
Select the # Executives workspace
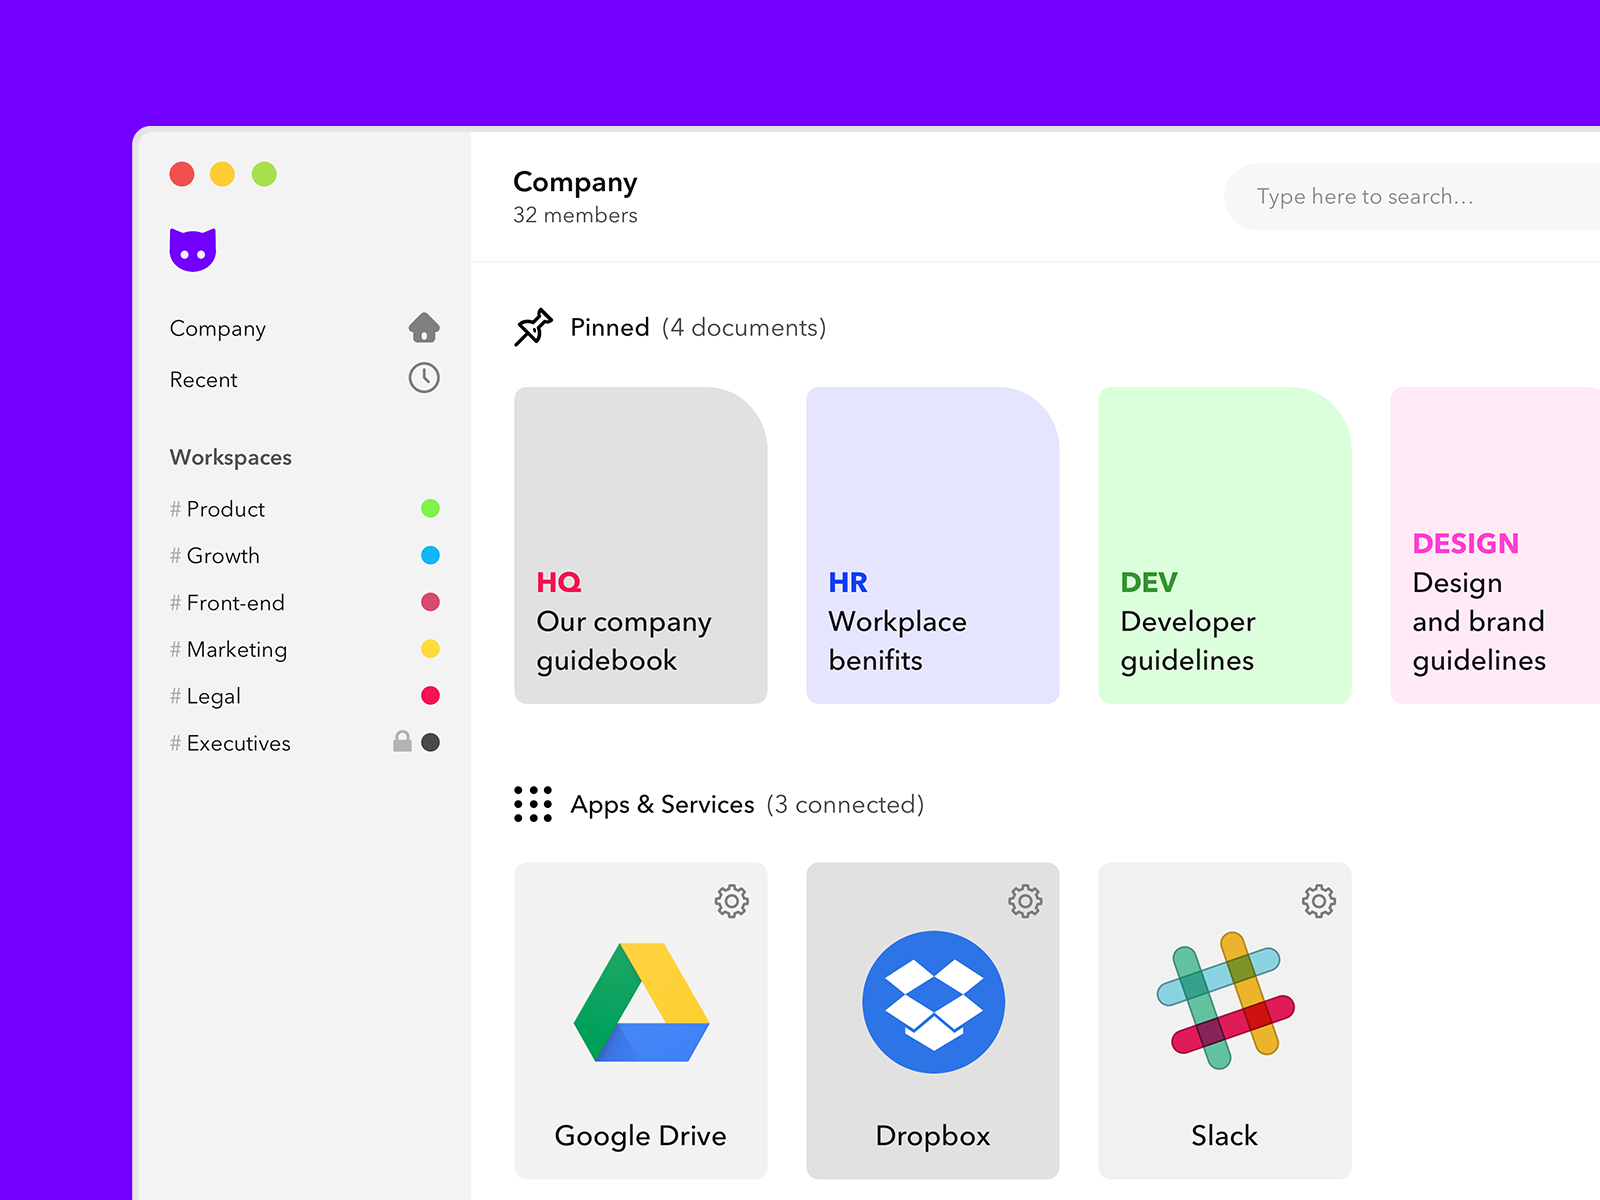(305, 743)
